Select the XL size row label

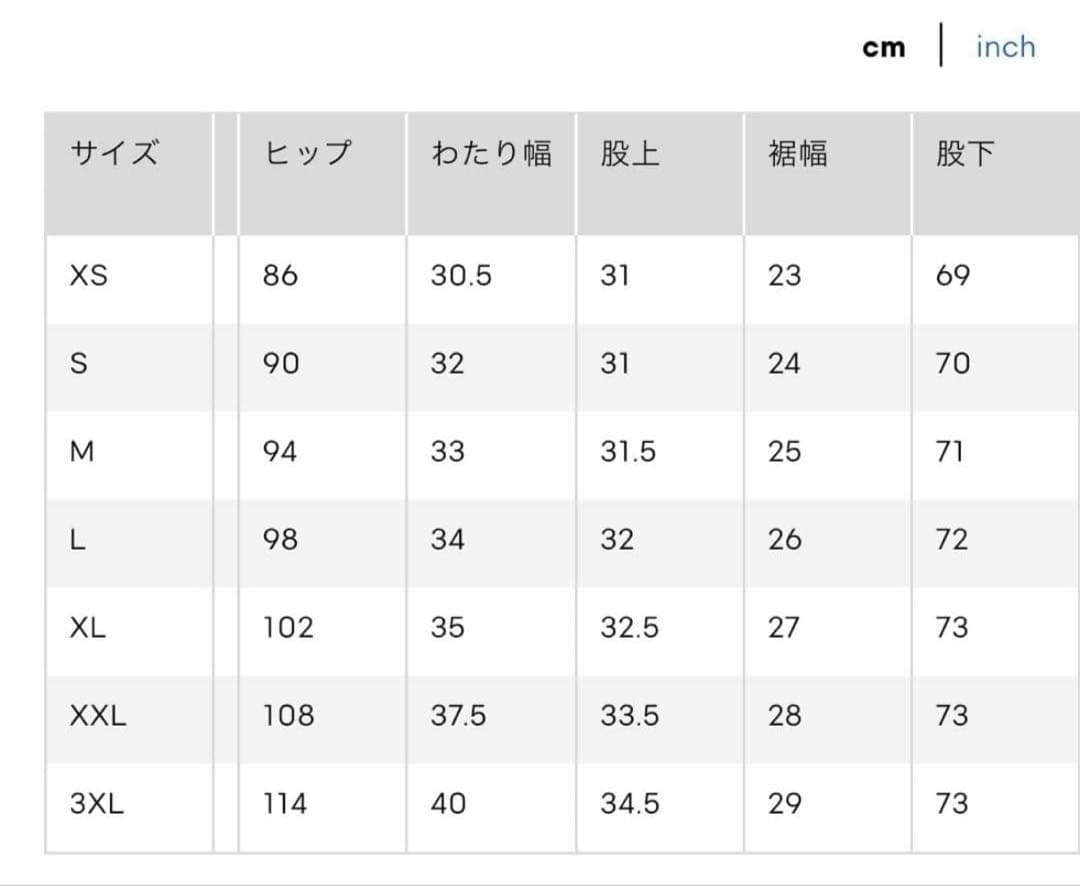pos(87,627)
